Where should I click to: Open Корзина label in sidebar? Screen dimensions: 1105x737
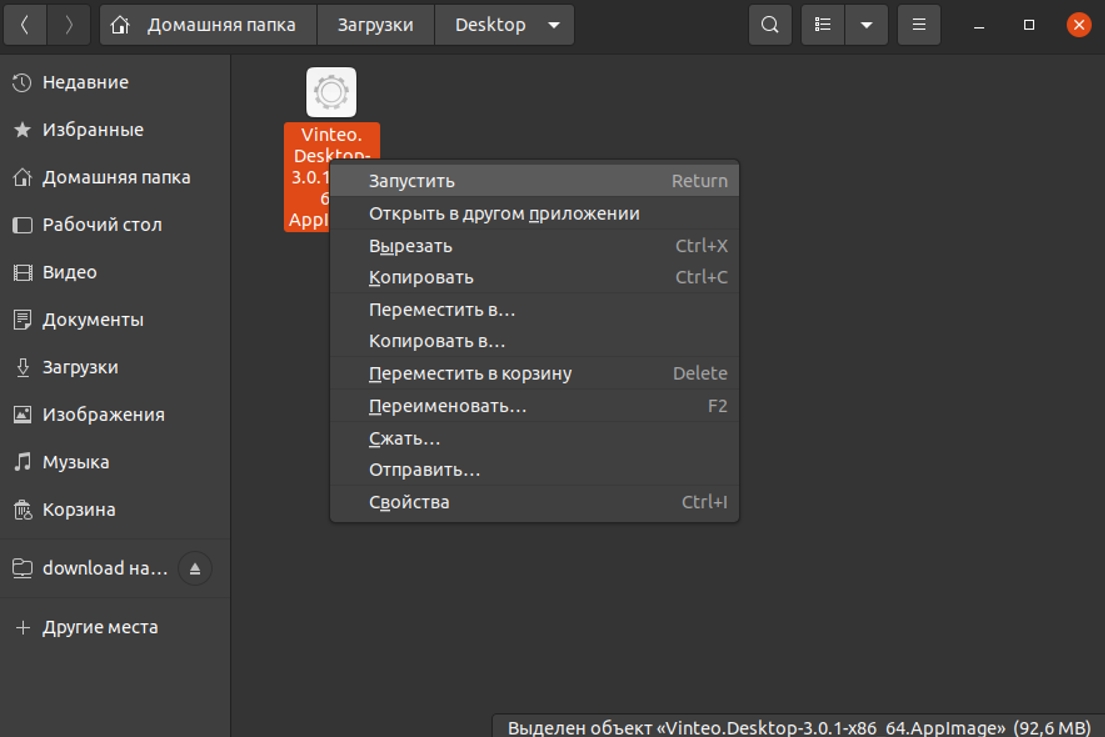tap(79, 510)
